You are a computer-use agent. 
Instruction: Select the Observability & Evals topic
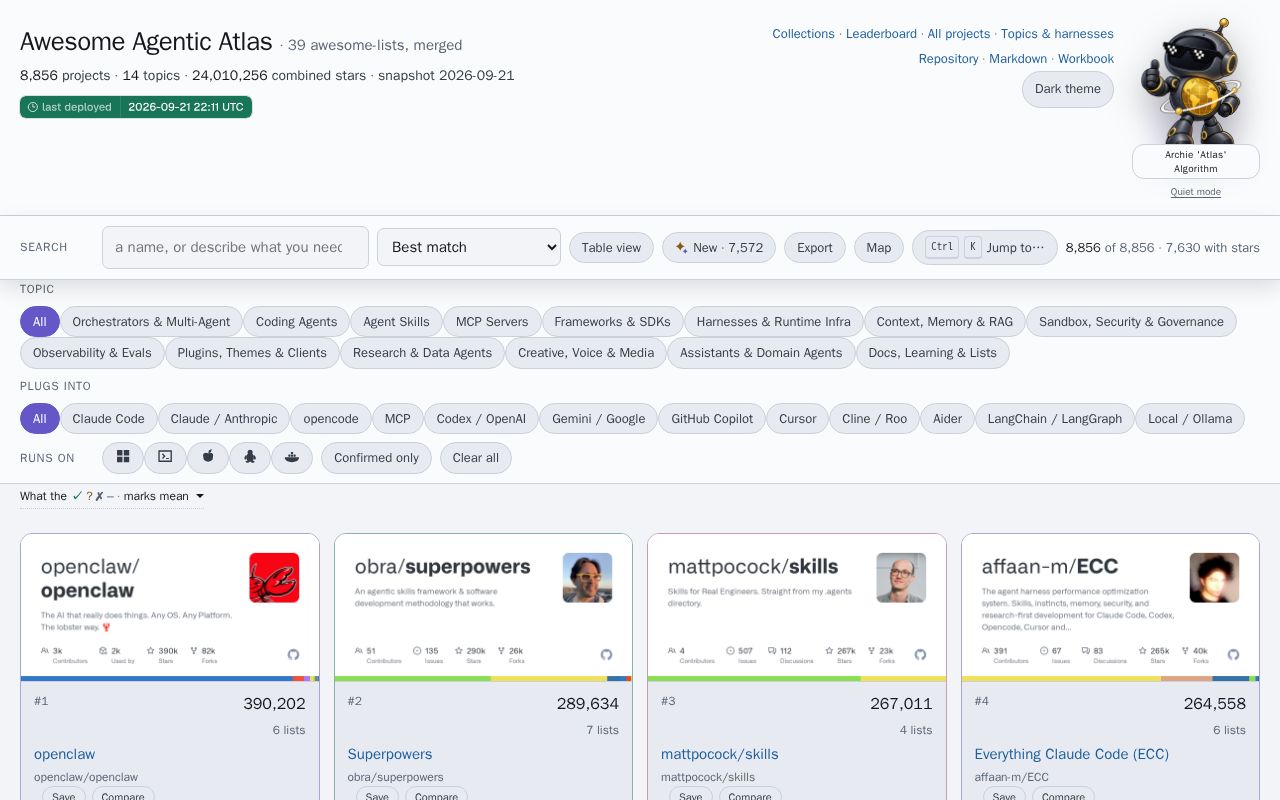click(92, 353)
